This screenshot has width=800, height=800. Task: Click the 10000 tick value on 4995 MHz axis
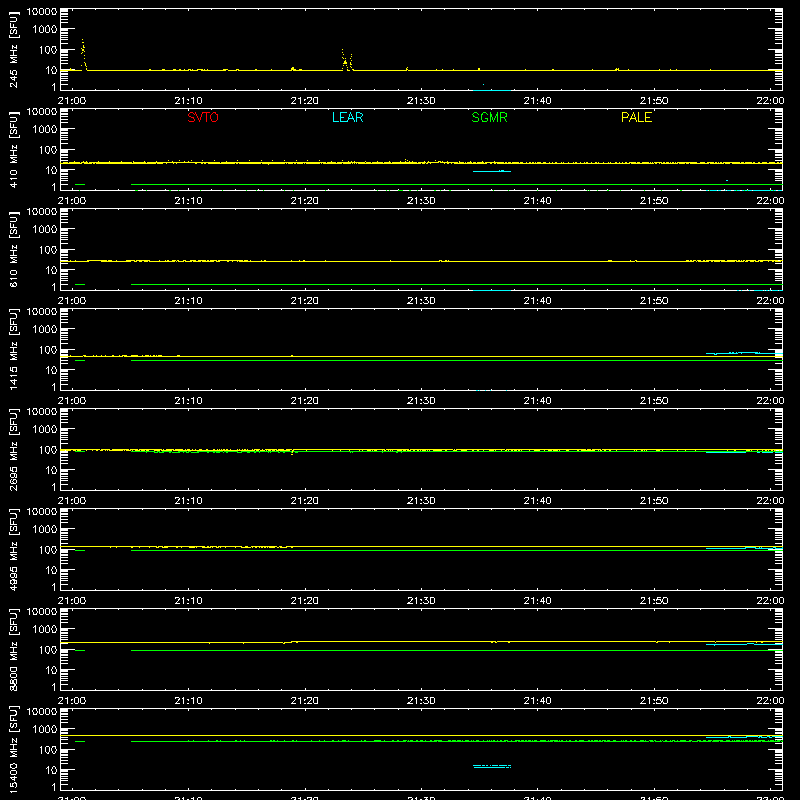pos(42,512)
